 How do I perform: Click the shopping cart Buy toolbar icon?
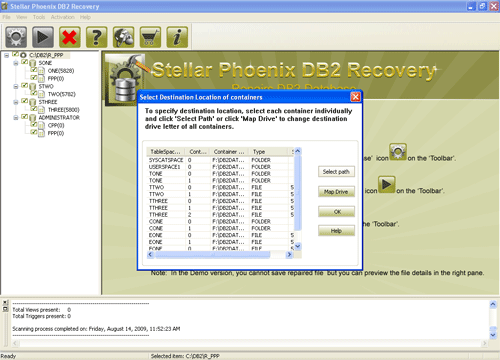click(150, 37)
